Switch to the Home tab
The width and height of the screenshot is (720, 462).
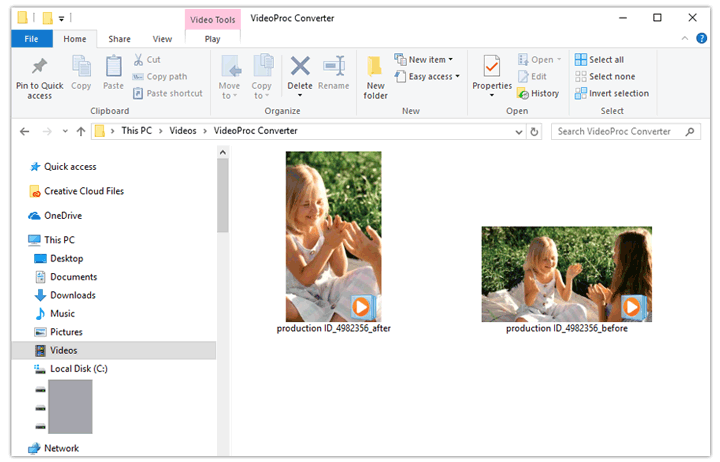click(75, 39)
